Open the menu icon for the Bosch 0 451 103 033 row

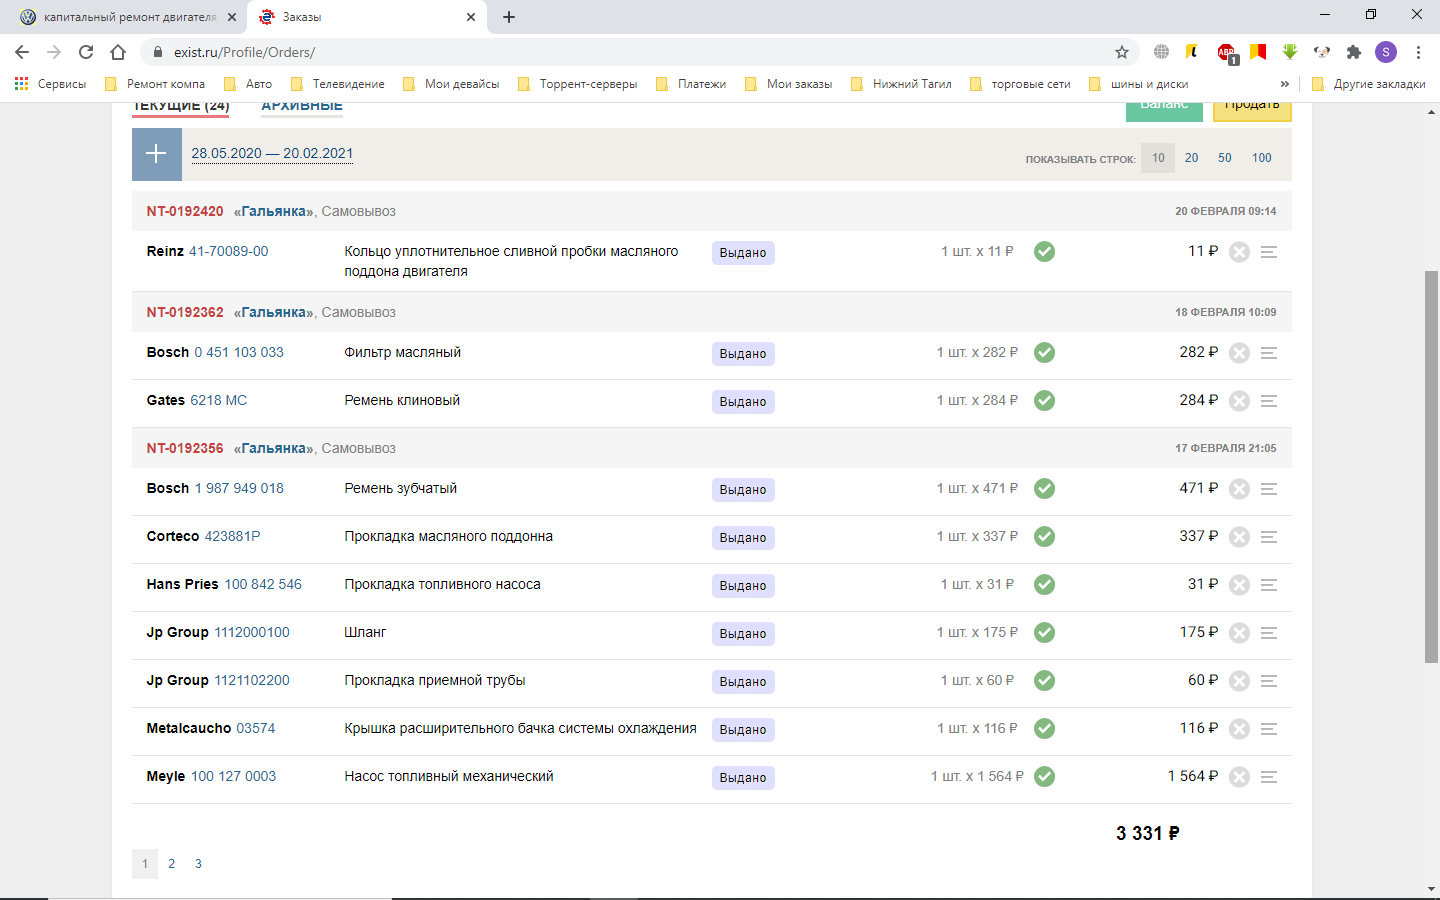pos(1269,353)
